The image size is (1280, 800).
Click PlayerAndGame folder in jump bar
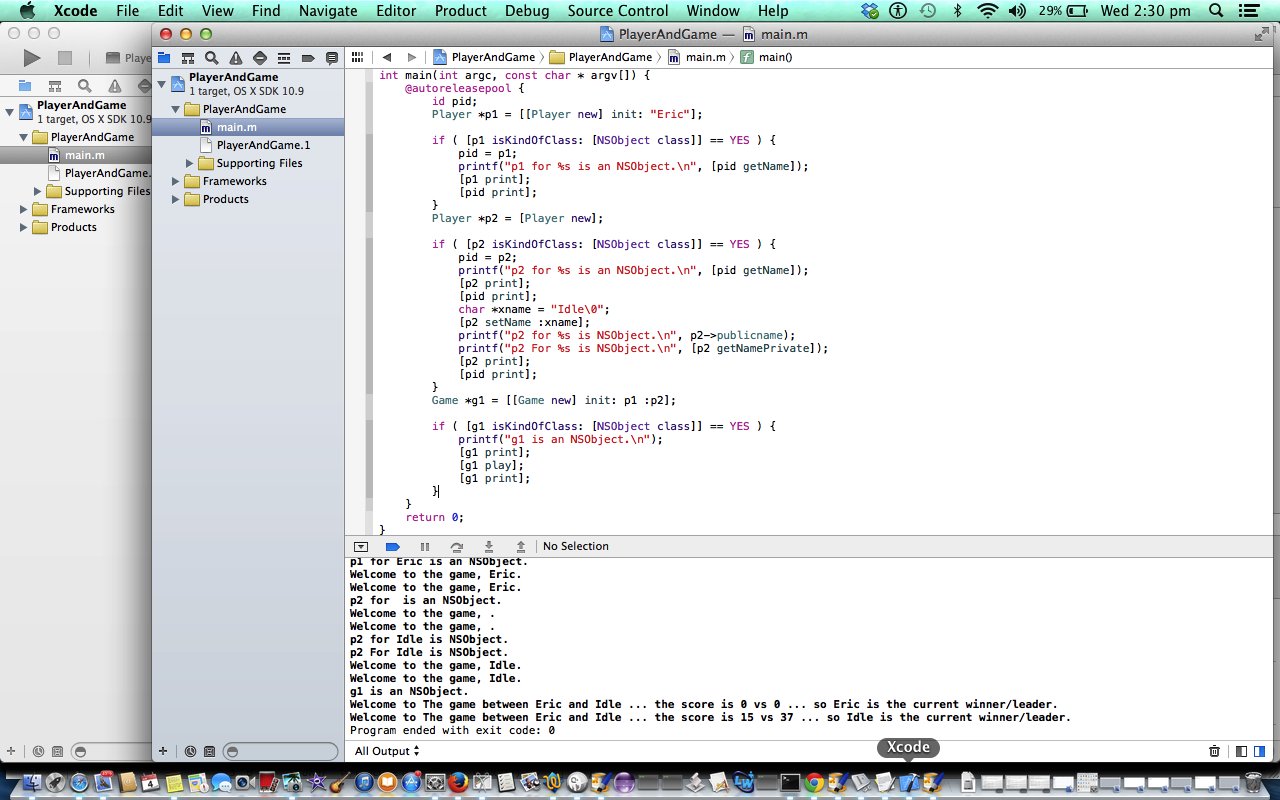601,58
